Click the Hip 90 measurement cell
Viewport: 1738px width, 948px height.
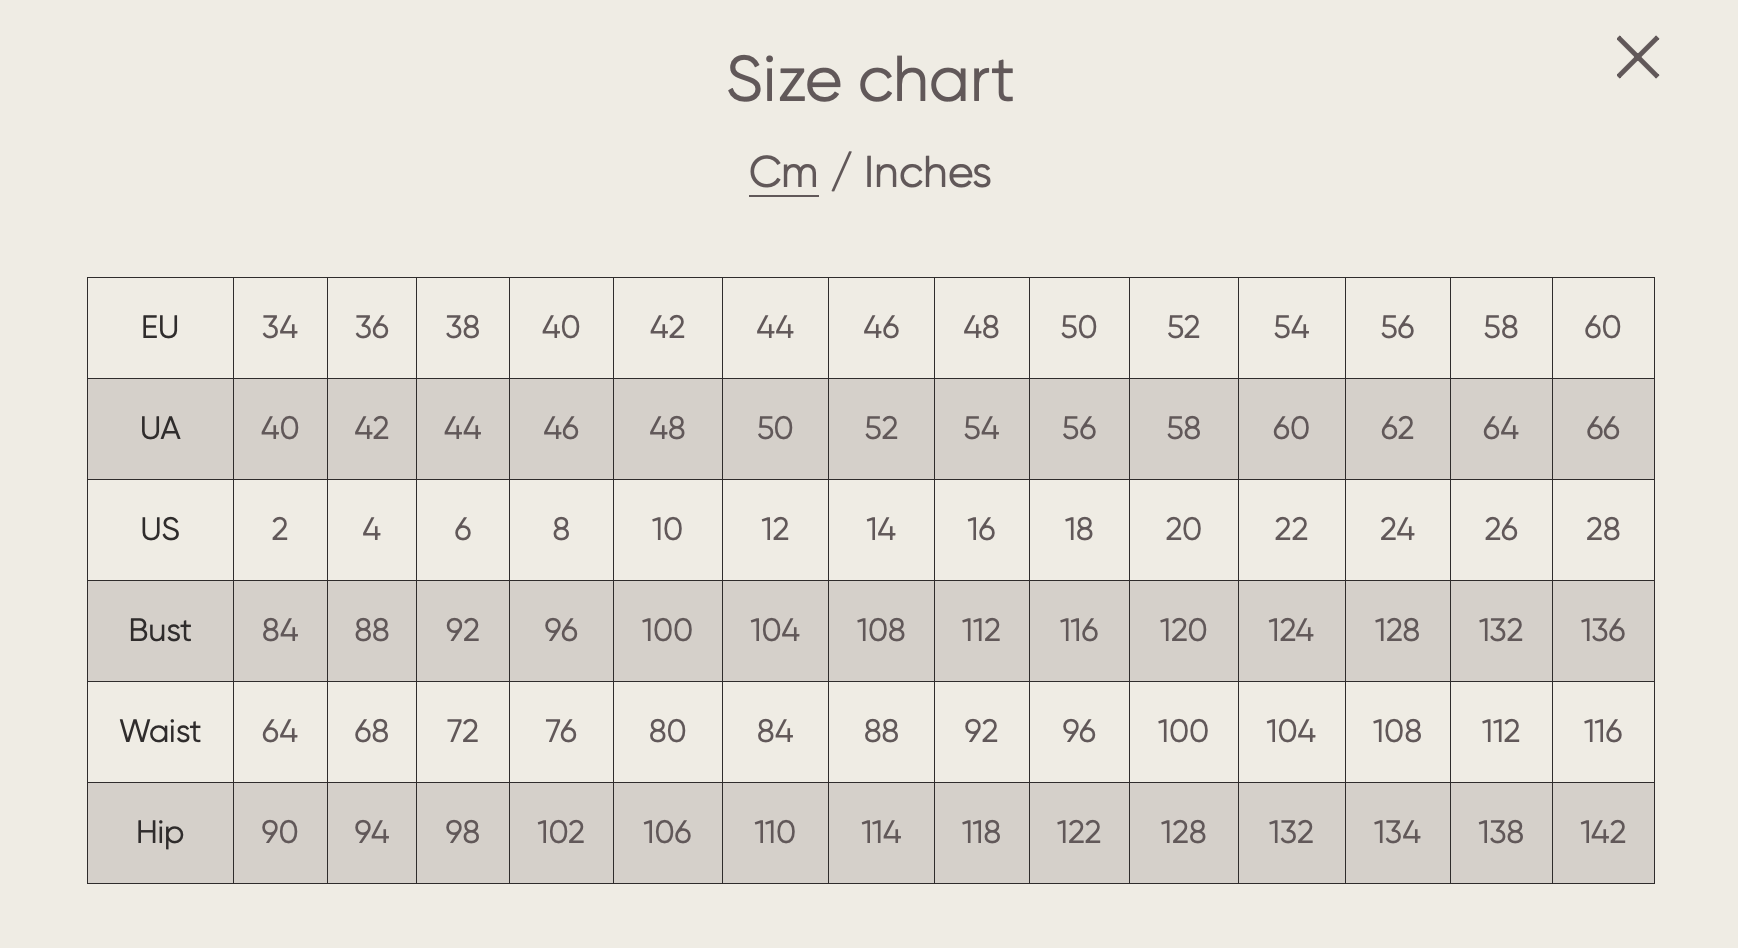280,833
